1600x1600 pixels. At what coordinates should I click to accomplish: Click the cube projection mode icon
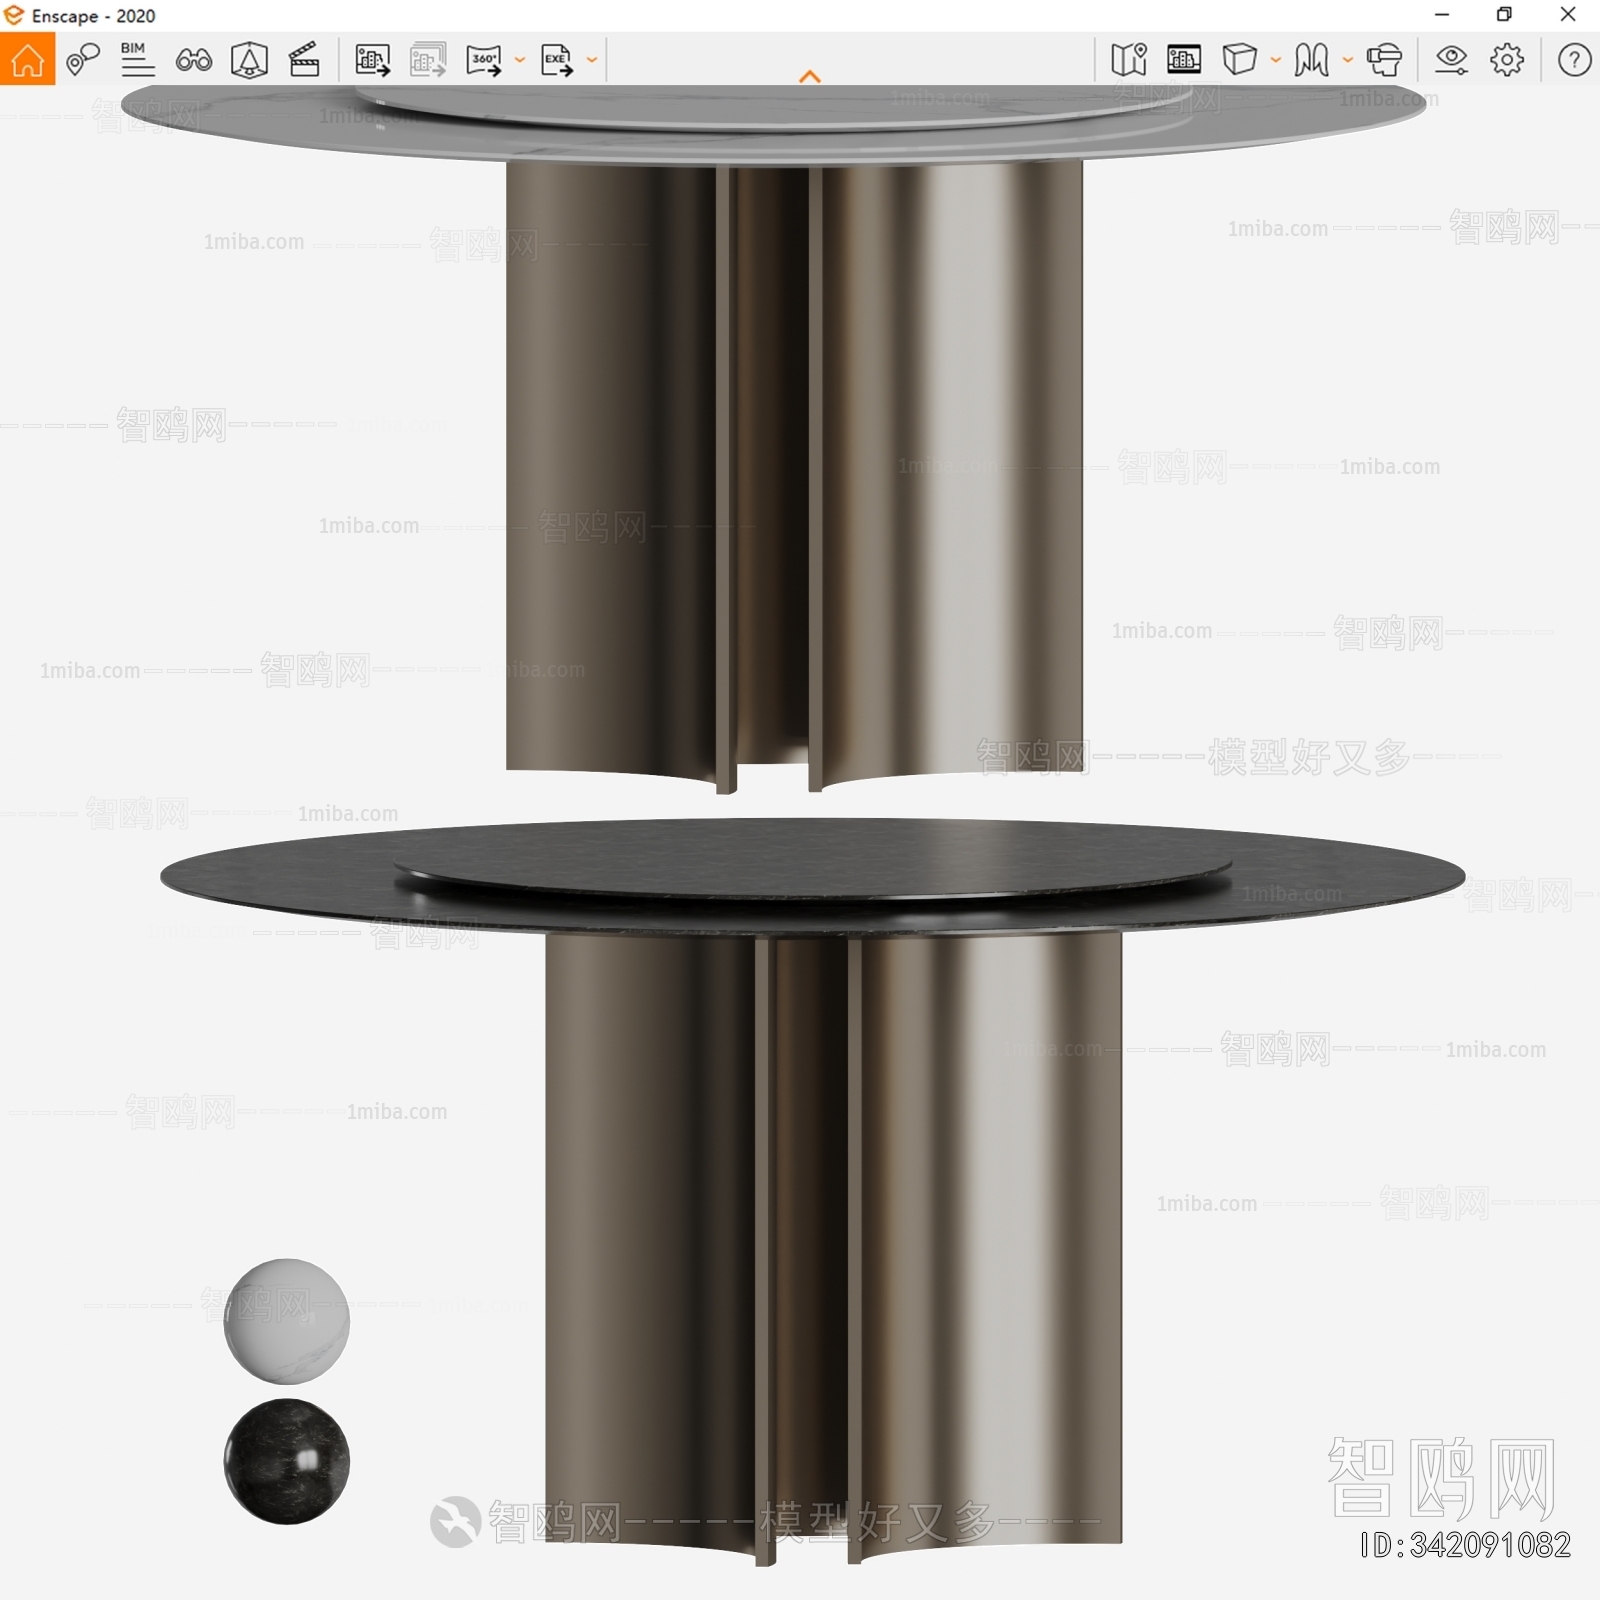pyautogui.click(x=1239, y=60)
